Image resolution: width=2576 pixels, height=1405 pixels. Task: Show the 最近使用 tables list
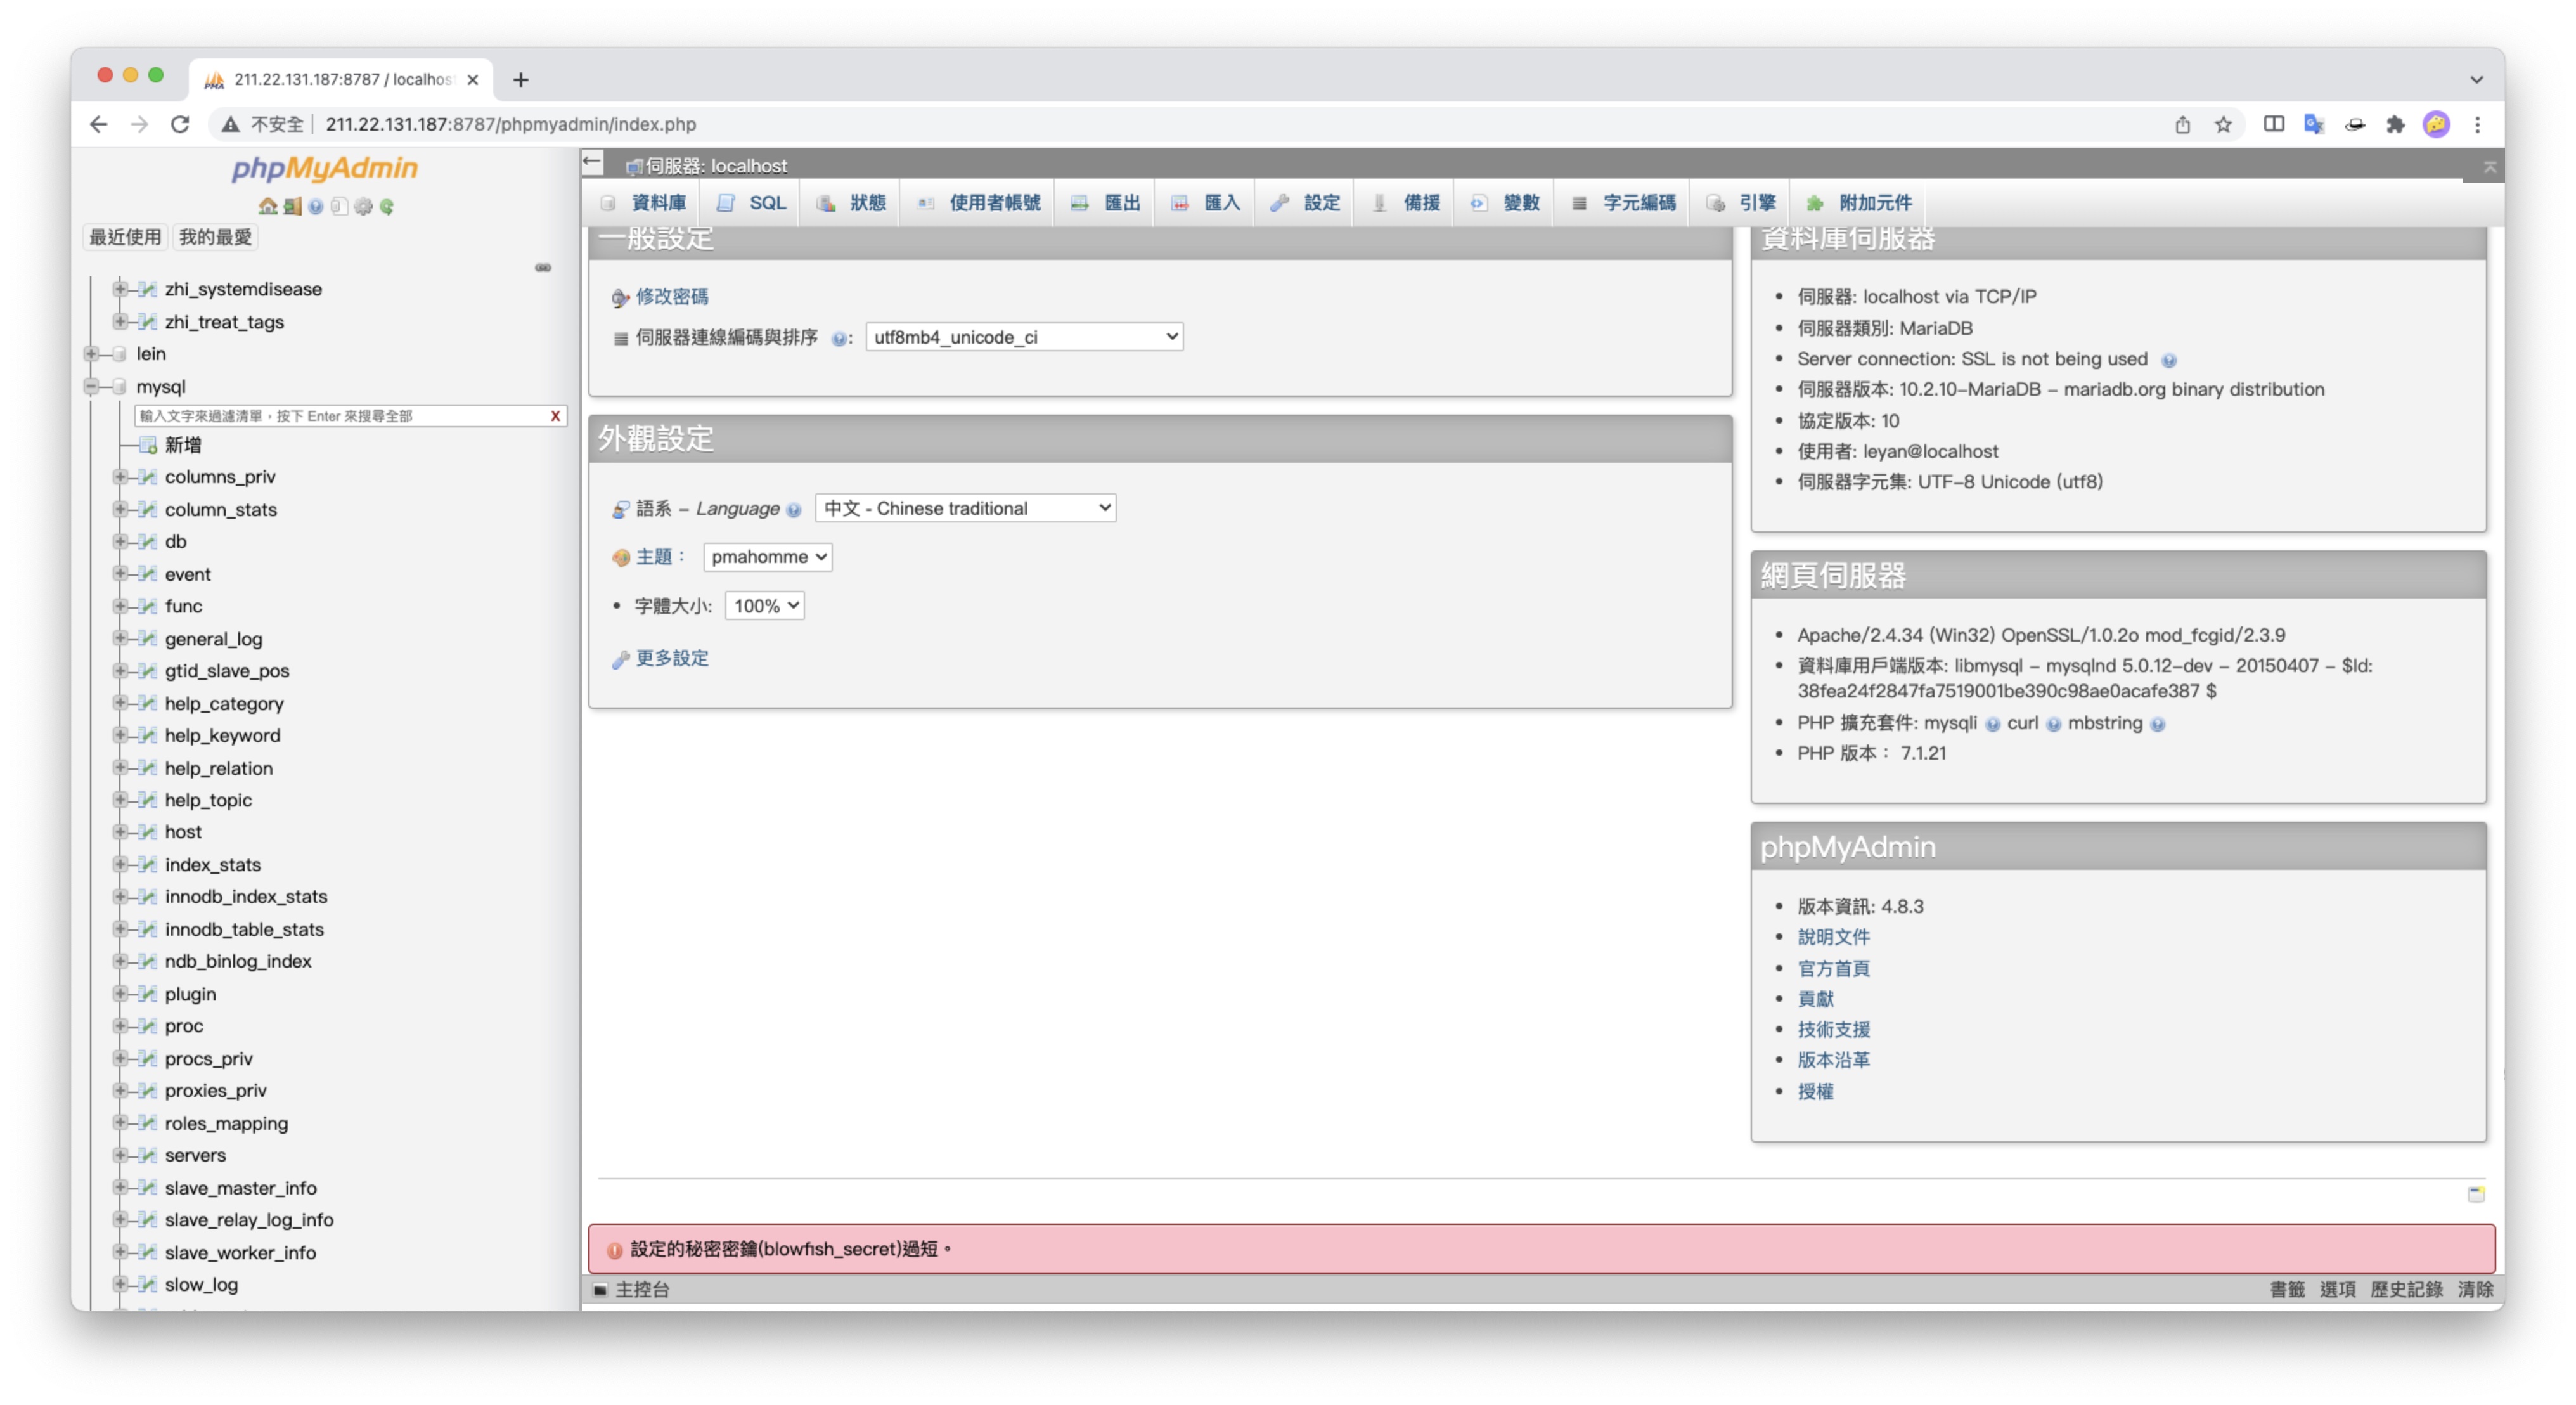point(125,237)
